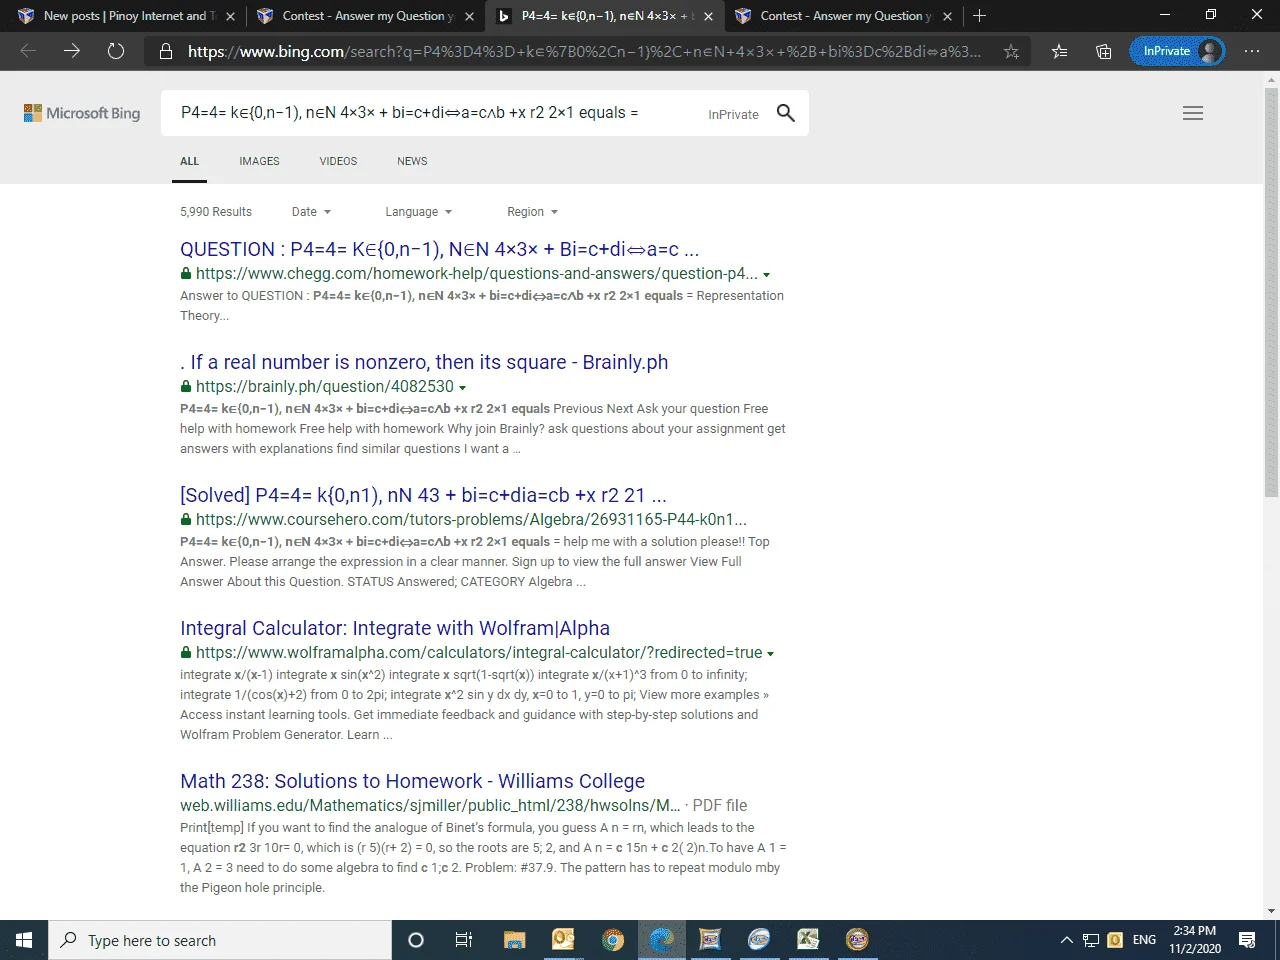This screenshot has height=960, width=1280.
Task: Click the browser address bar URL
Action: click(x=585, y=51)
